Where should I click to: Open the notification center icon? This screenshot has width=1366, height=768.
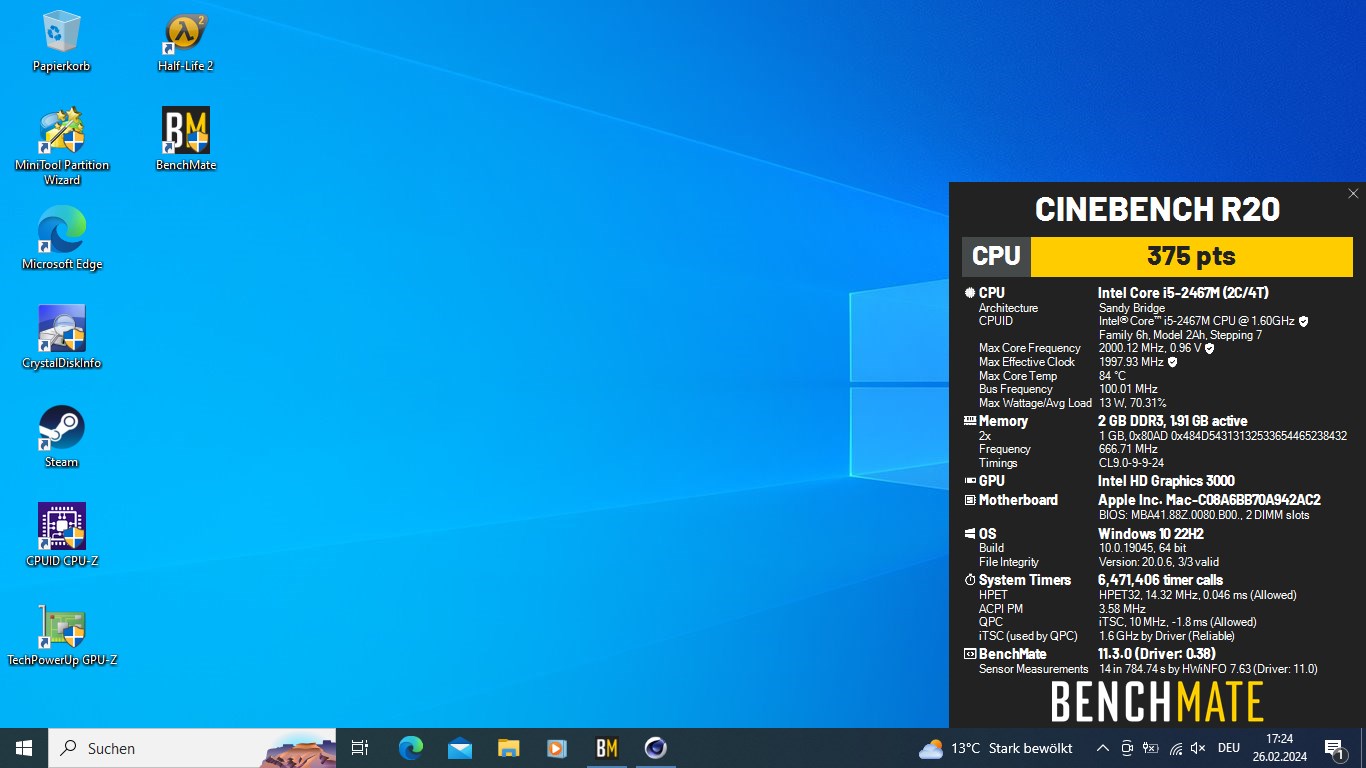click(1334, 748)
